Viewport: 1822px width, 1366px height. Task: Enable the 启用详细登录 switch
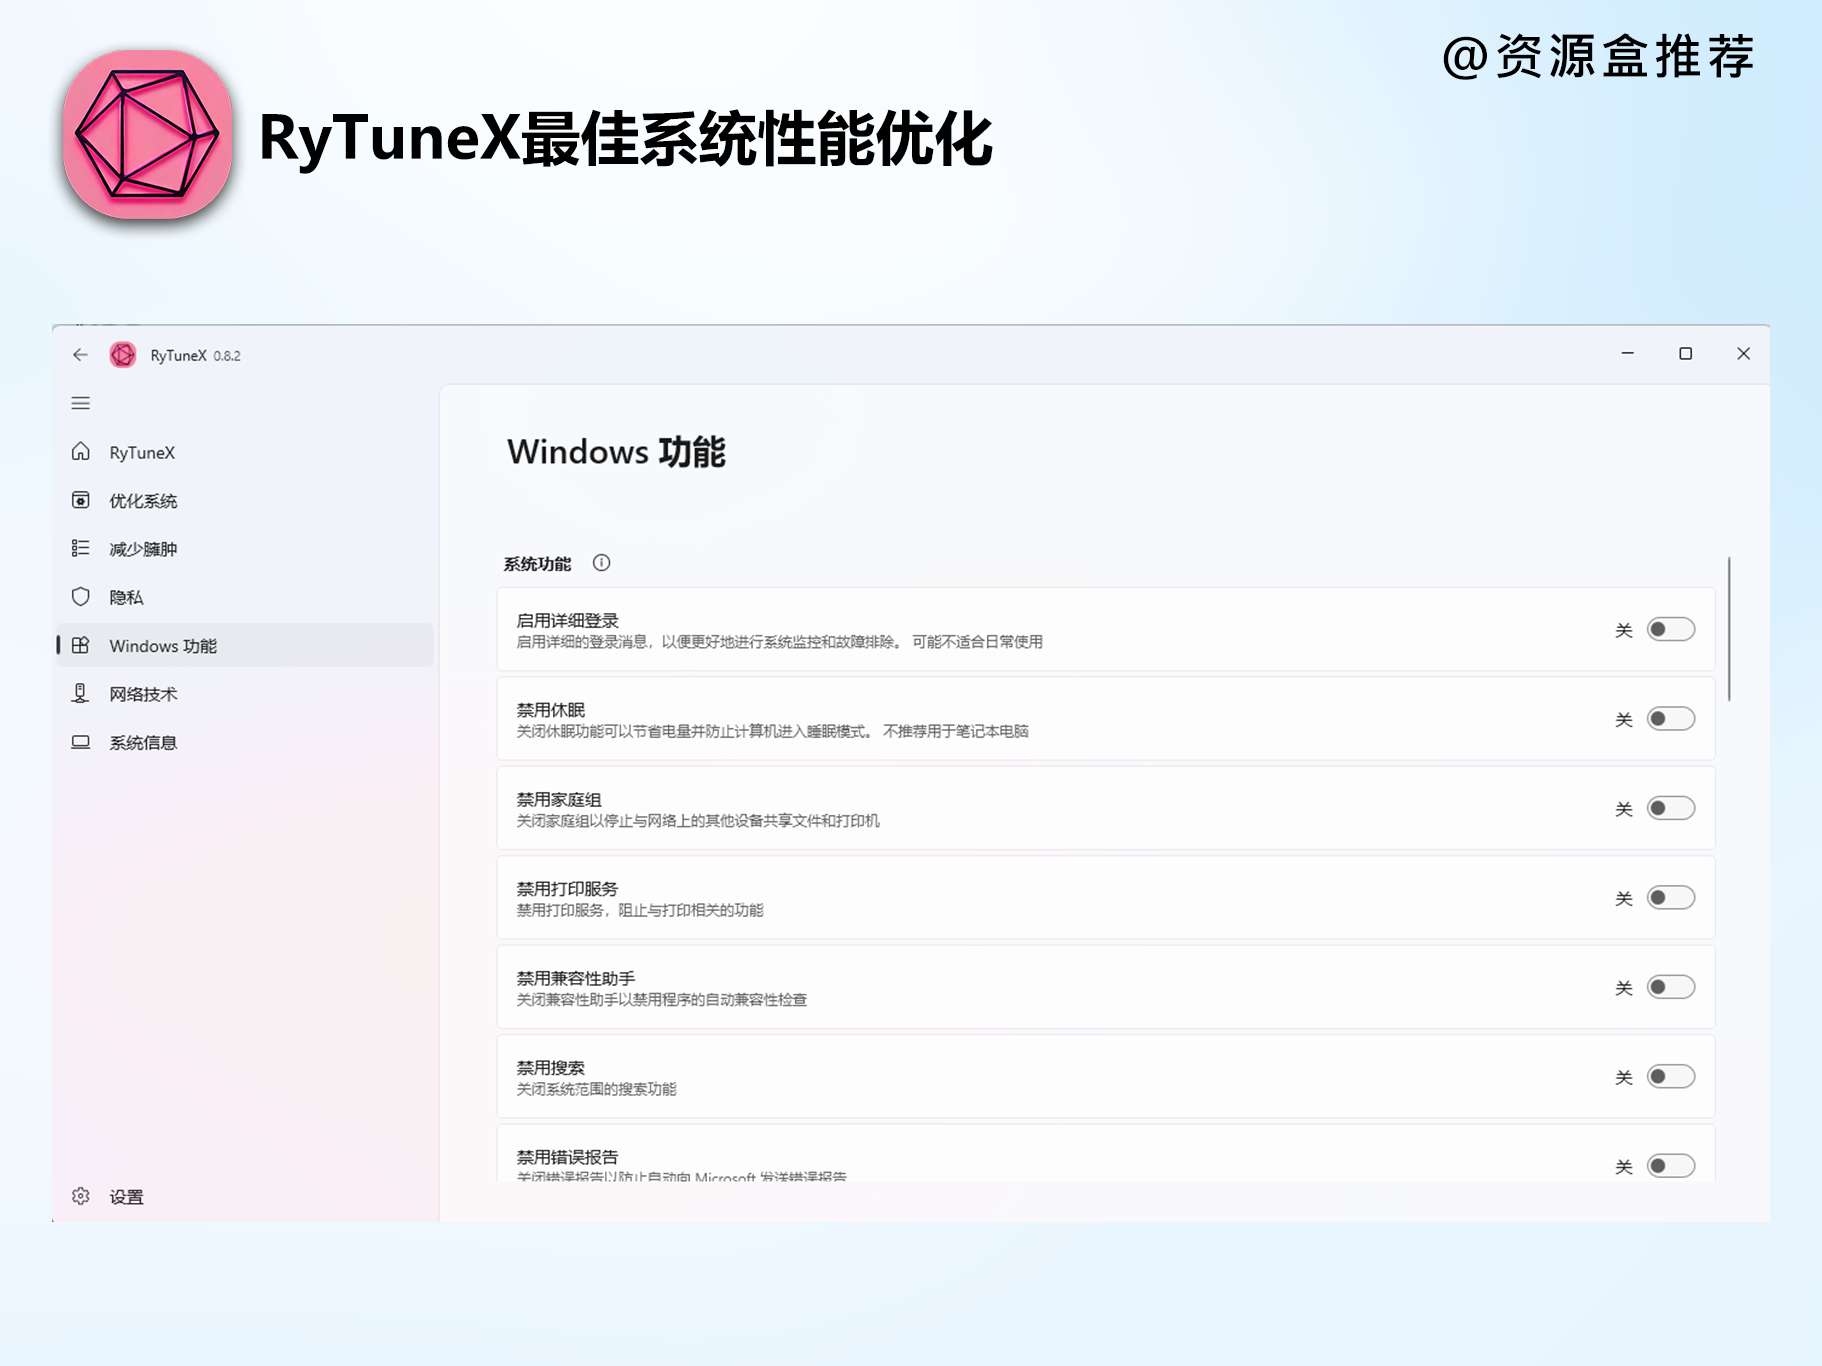click(1671, 630)
